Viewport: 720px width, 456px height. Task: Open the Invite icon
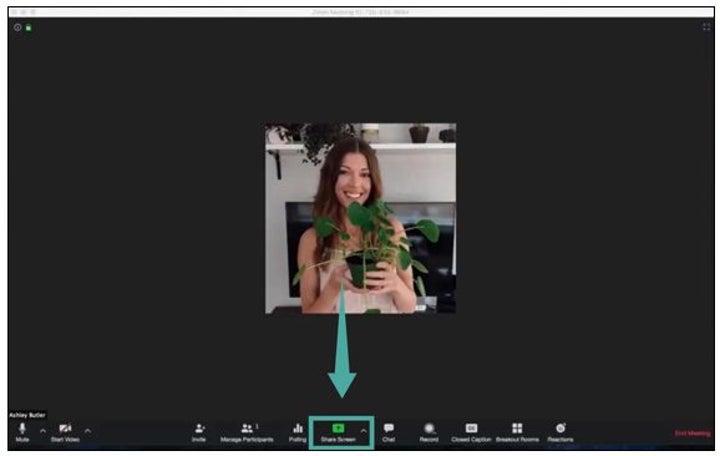pos(198,430)
